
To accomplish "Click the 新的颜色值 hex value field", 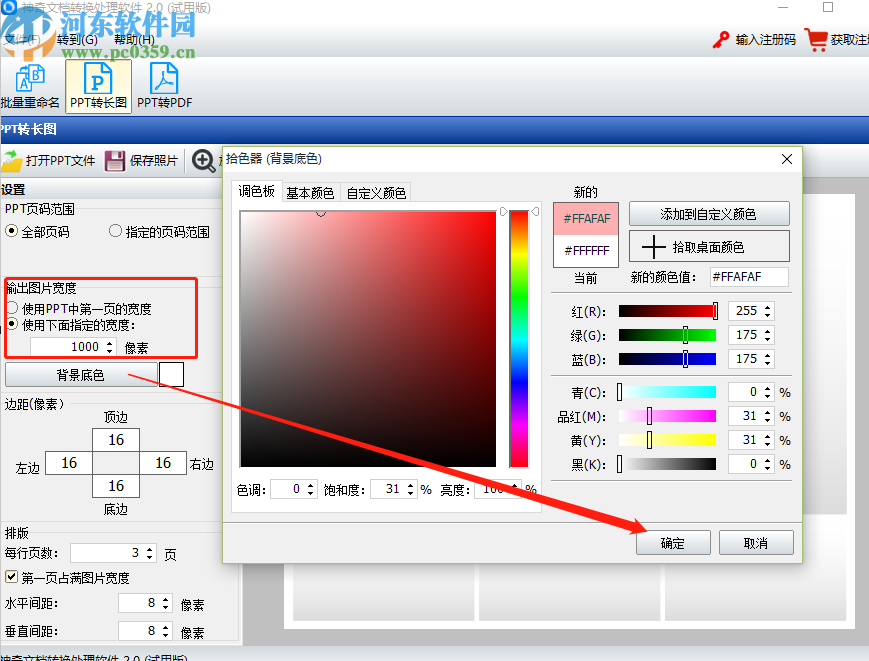I will tap(748, 276).
